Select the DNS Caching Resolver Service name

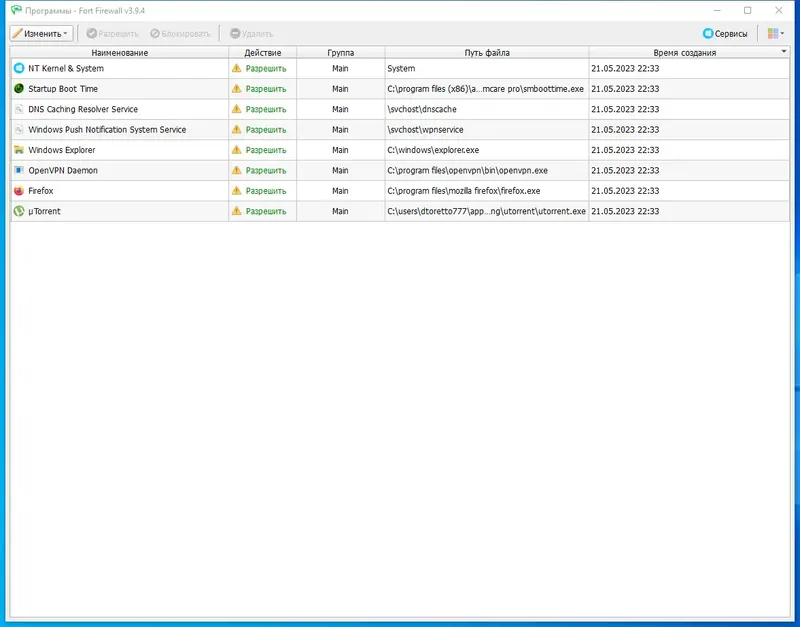83,109
